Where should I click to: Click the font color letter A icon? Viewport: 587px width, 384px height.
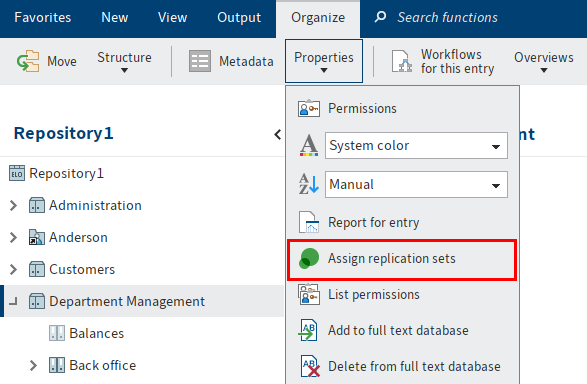tap(309, 145)
